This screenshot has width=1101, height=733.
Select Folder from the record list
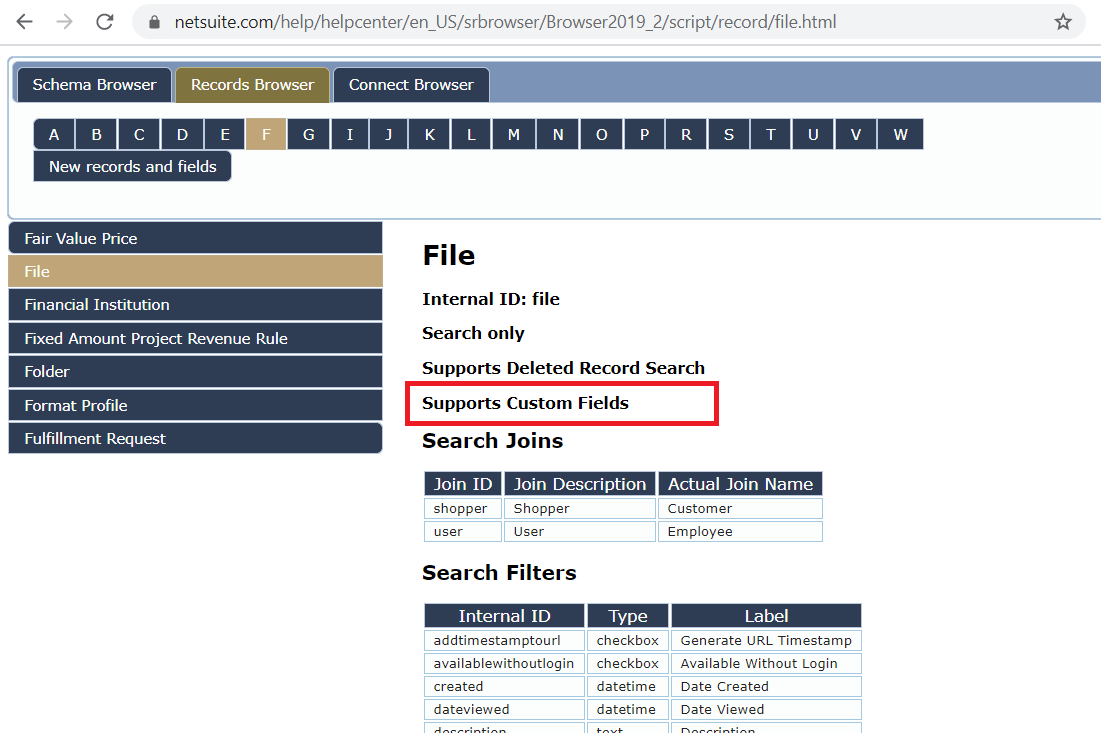[195, 371]
